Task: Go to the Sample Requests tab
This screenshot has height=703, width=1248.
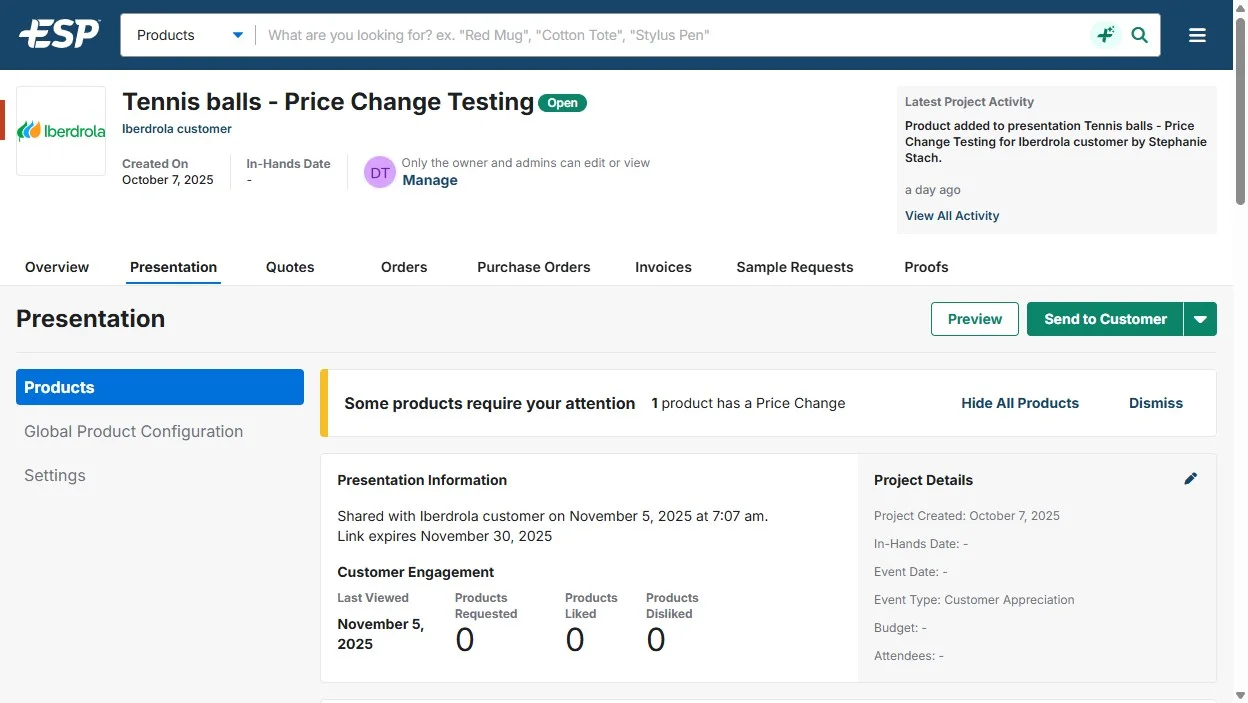Action: [794, 267]
